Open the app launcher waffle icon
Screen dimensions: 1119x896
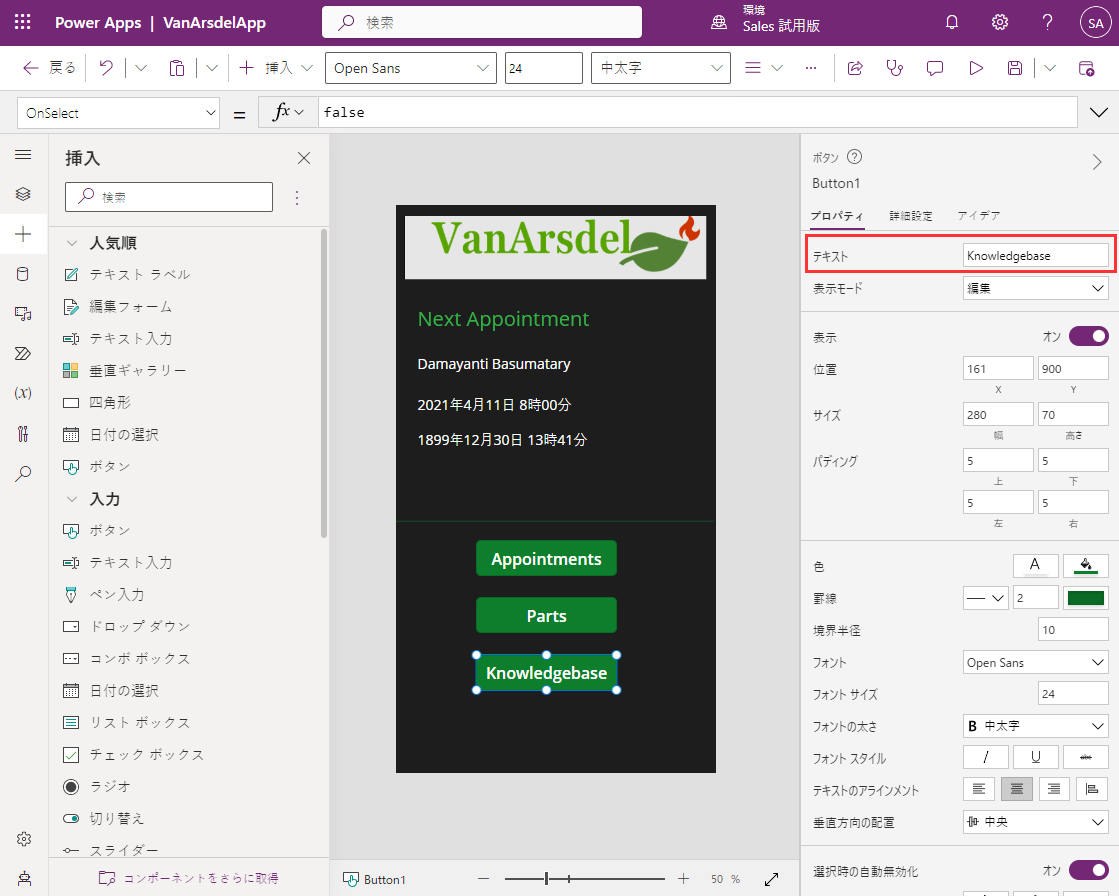pyautogui.click(x=23, y=22)
